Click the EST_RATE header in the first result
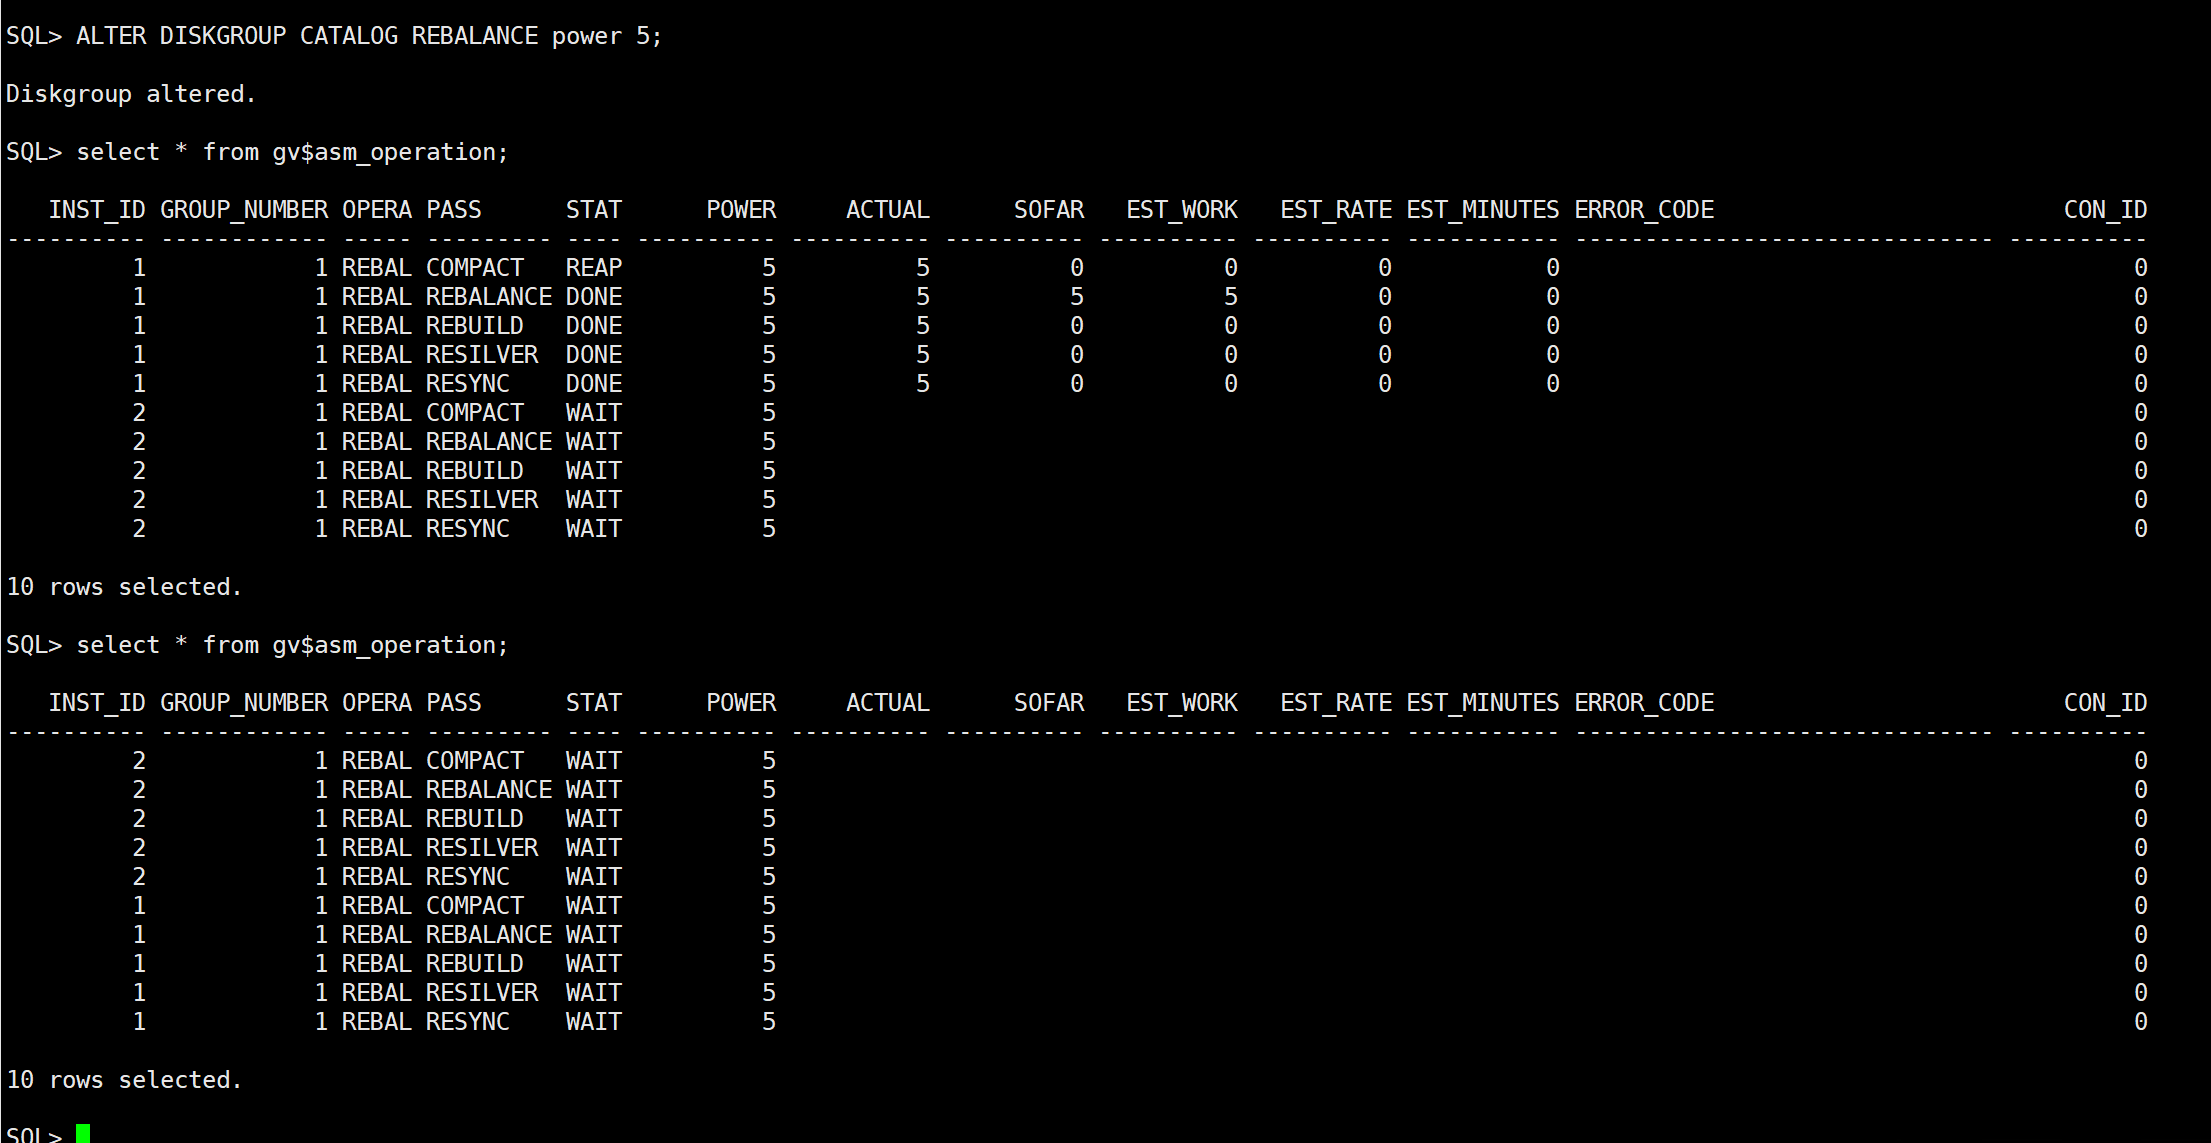 click(1335, 210)
